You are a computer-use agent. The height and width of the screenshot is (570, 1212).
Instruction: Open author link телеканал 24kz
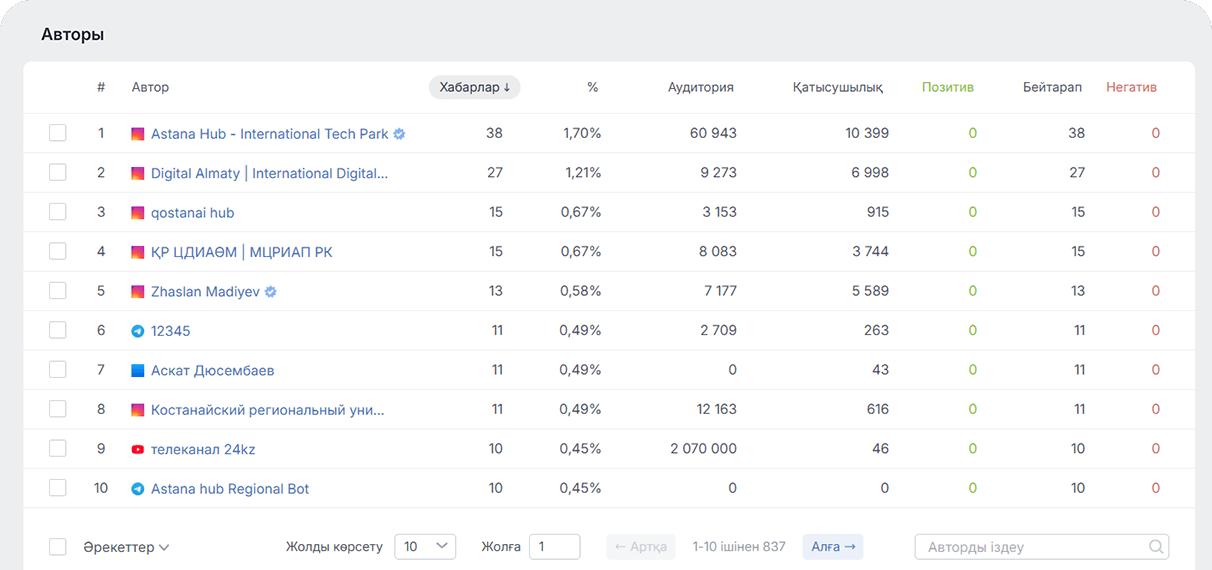point(203,450)
